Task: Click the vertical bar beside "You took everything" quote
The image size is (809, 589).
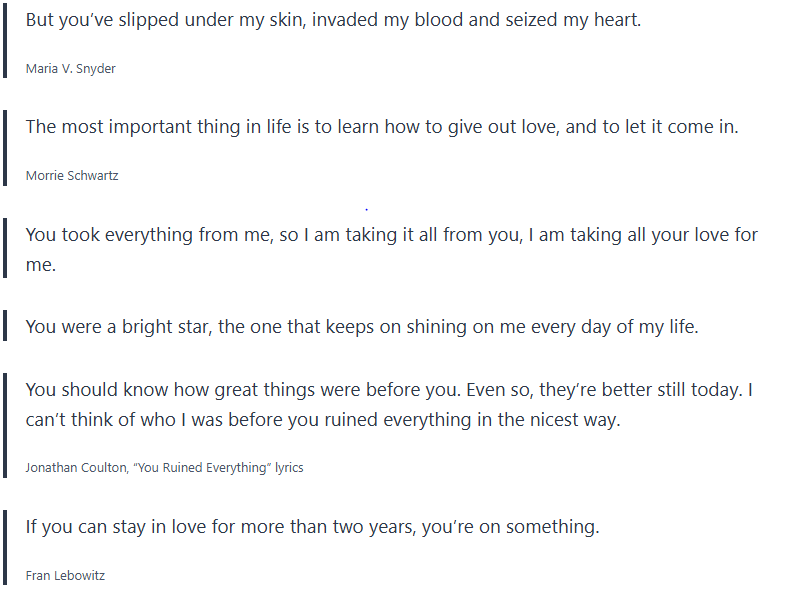Action: pyautogui.click(x=6, y=250)
